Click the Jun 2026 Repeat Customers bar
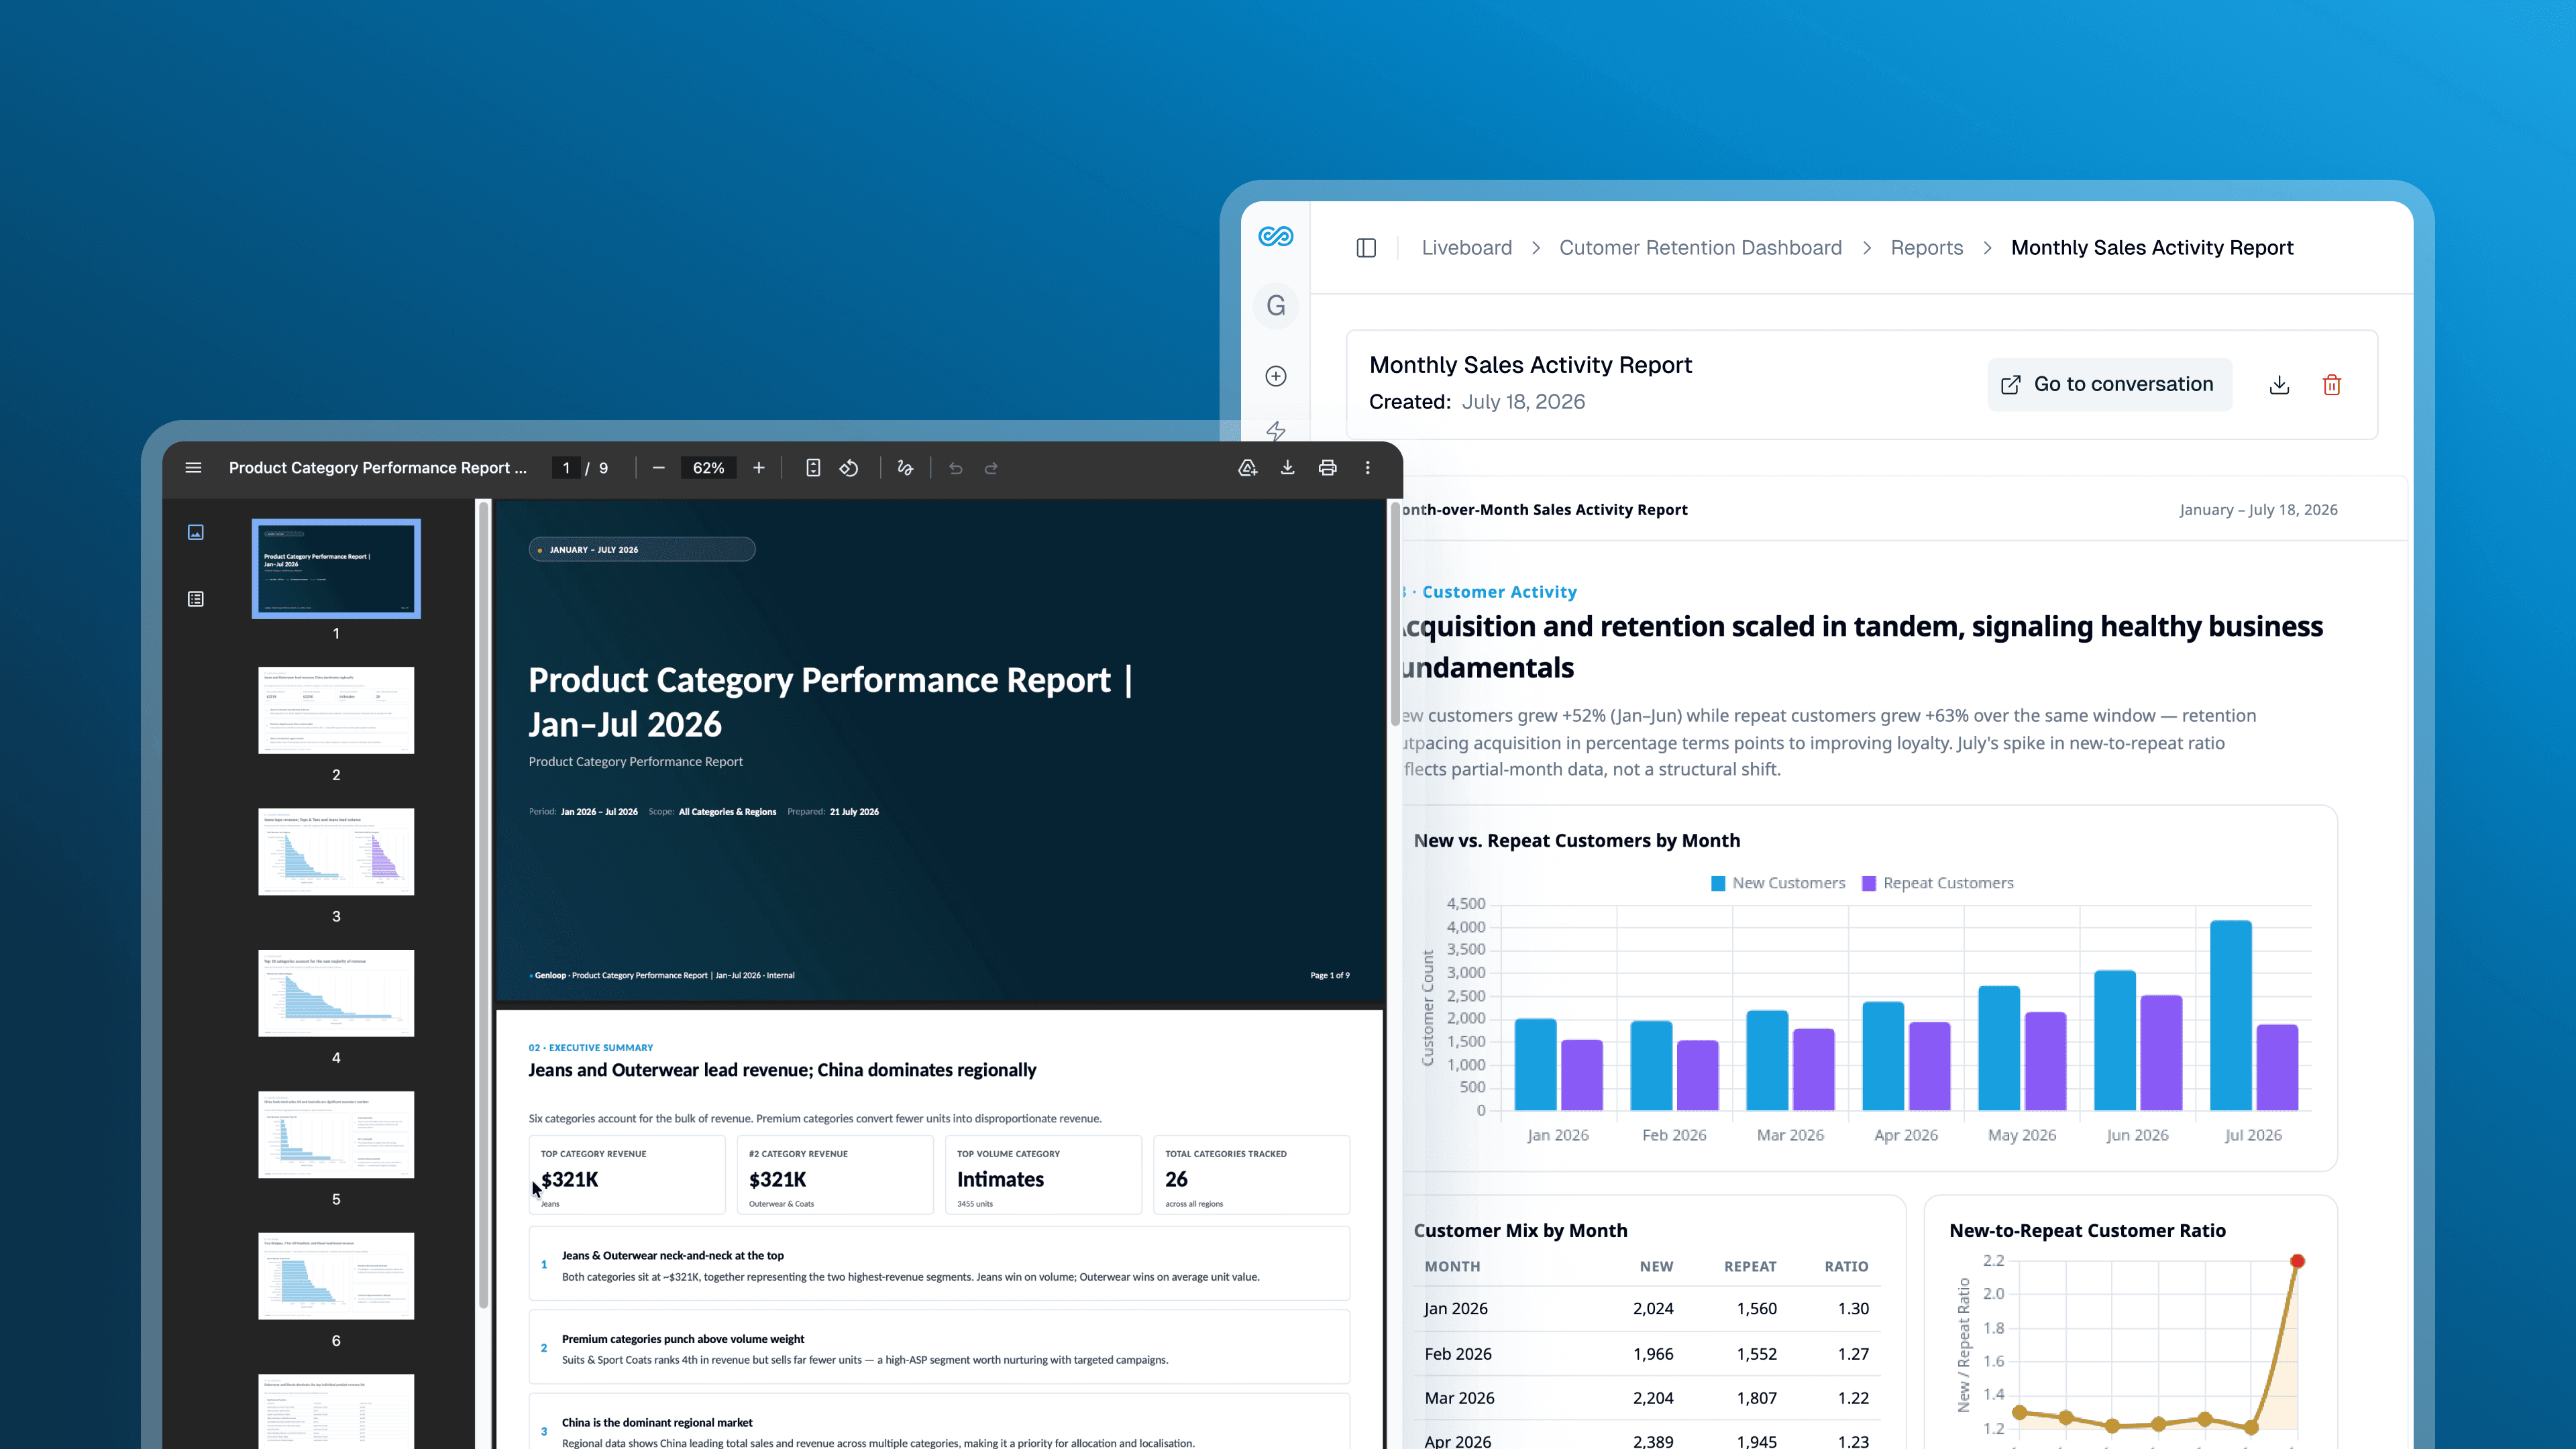2576x1449 pixels. click(x=2161, y=1052)
